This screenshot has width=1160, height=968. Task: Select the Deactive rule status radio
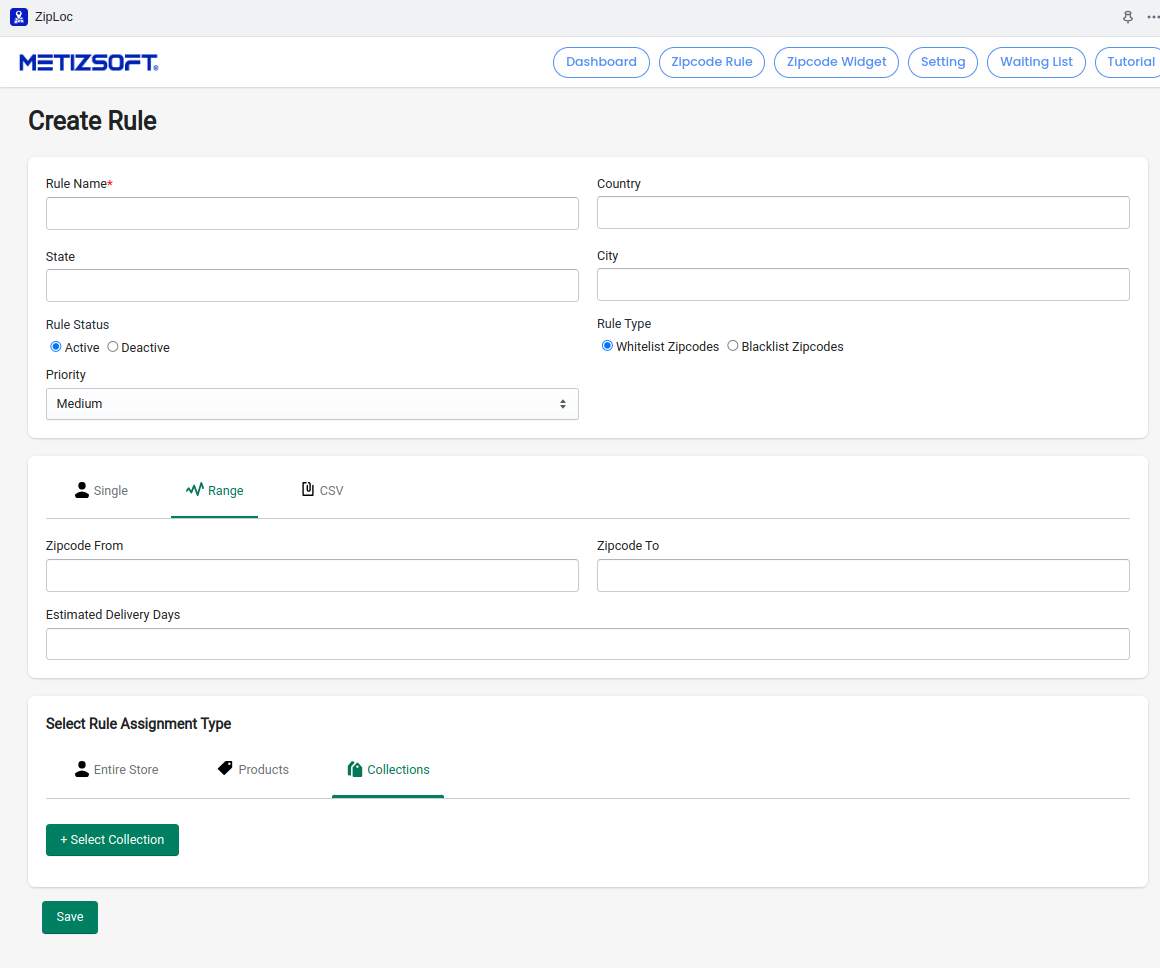(113, 347)
